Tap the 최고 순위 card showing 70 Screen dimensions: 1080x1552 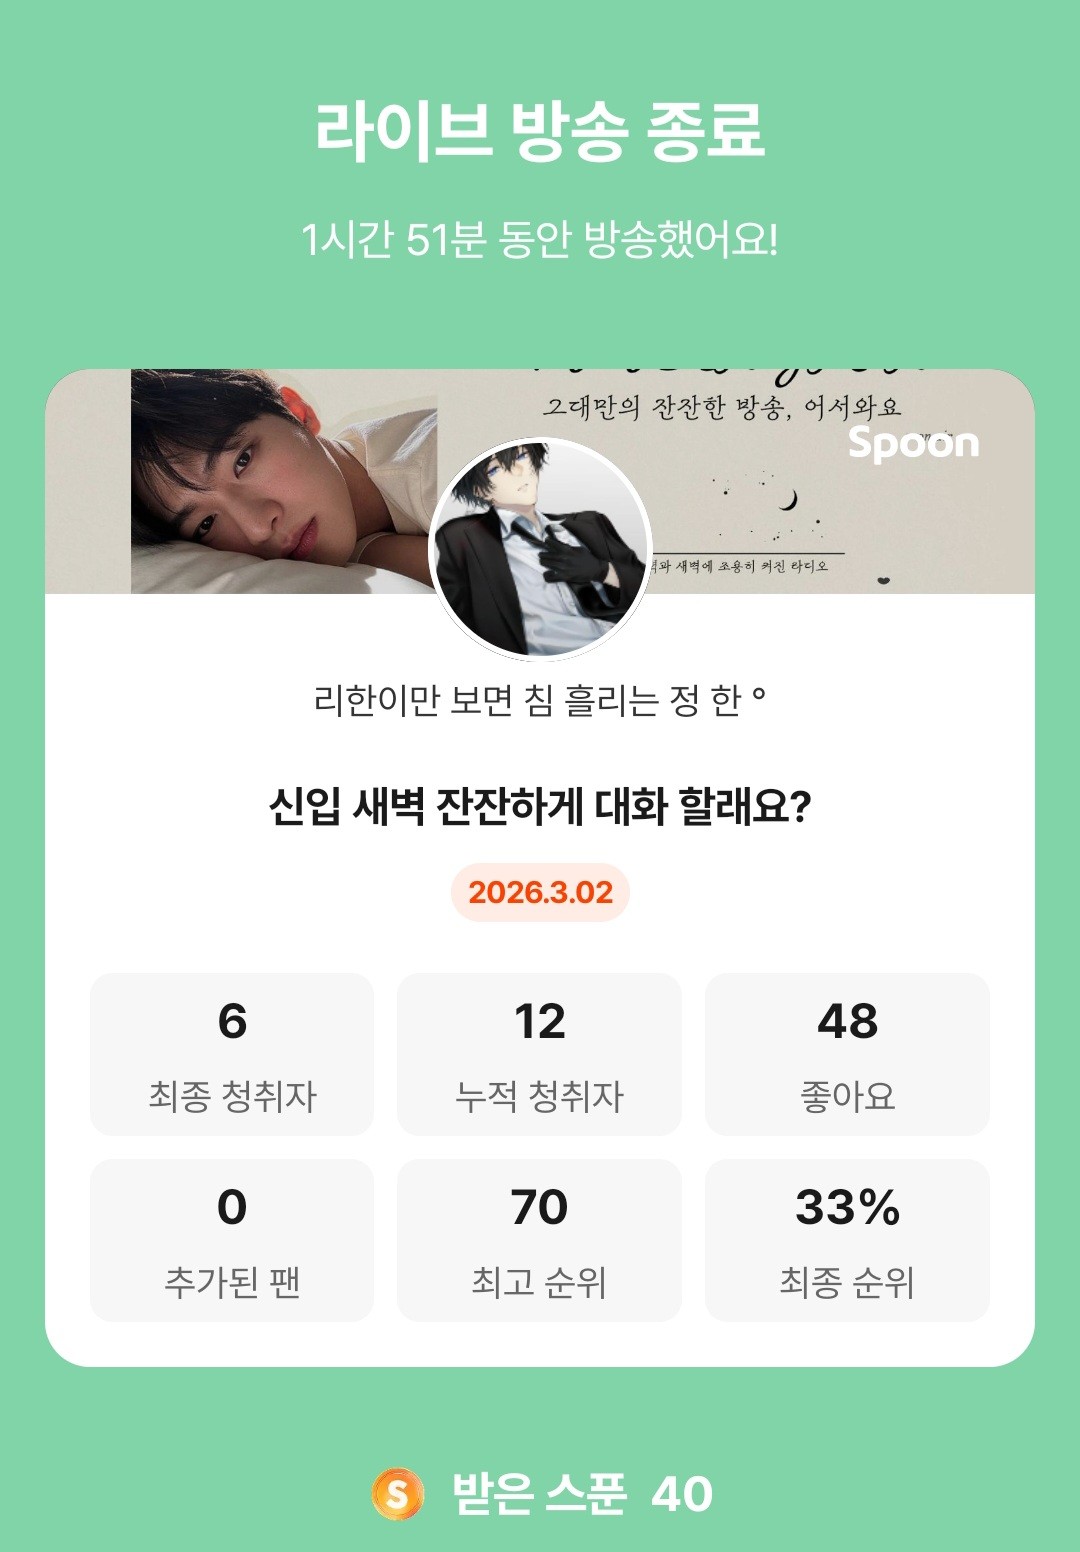(540, 1240)
